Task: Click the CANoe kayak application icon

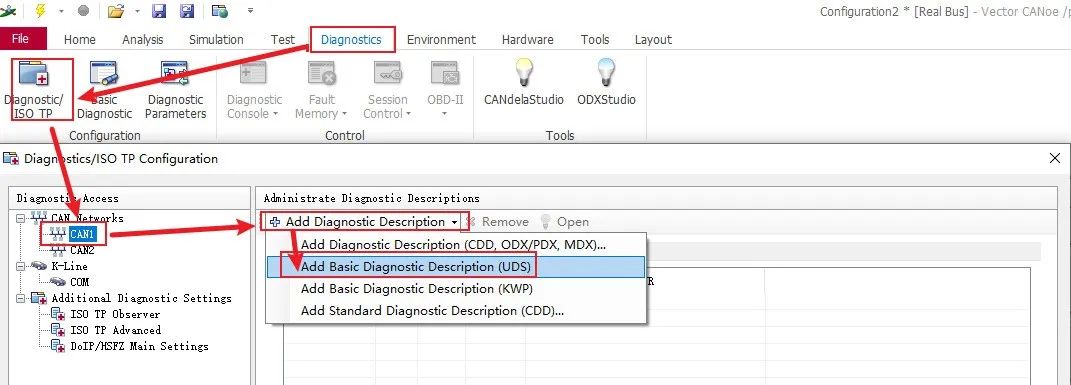Action: 8,10
